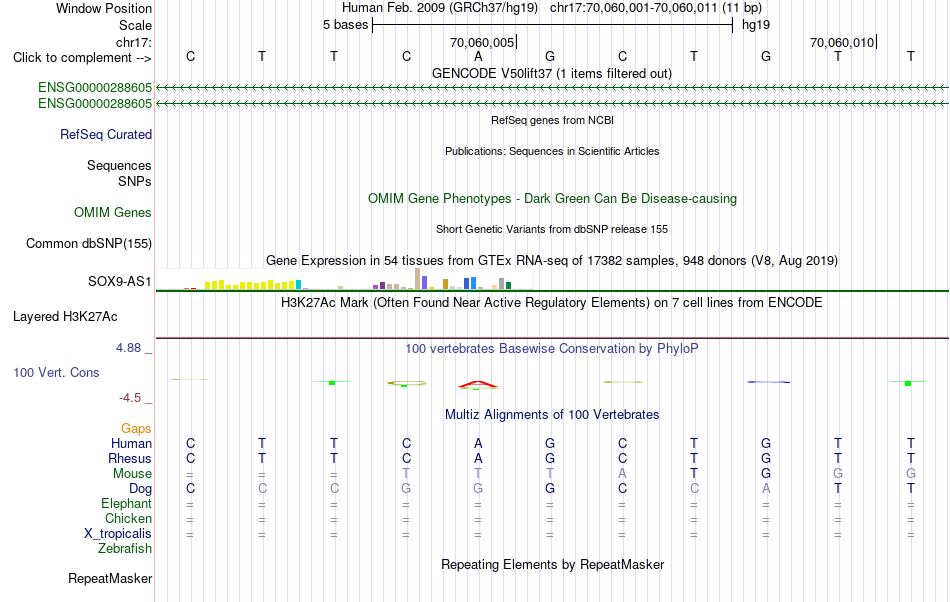This screenshot has width=950, height=602.
Task: Select the Scale label
Action: 135,25
